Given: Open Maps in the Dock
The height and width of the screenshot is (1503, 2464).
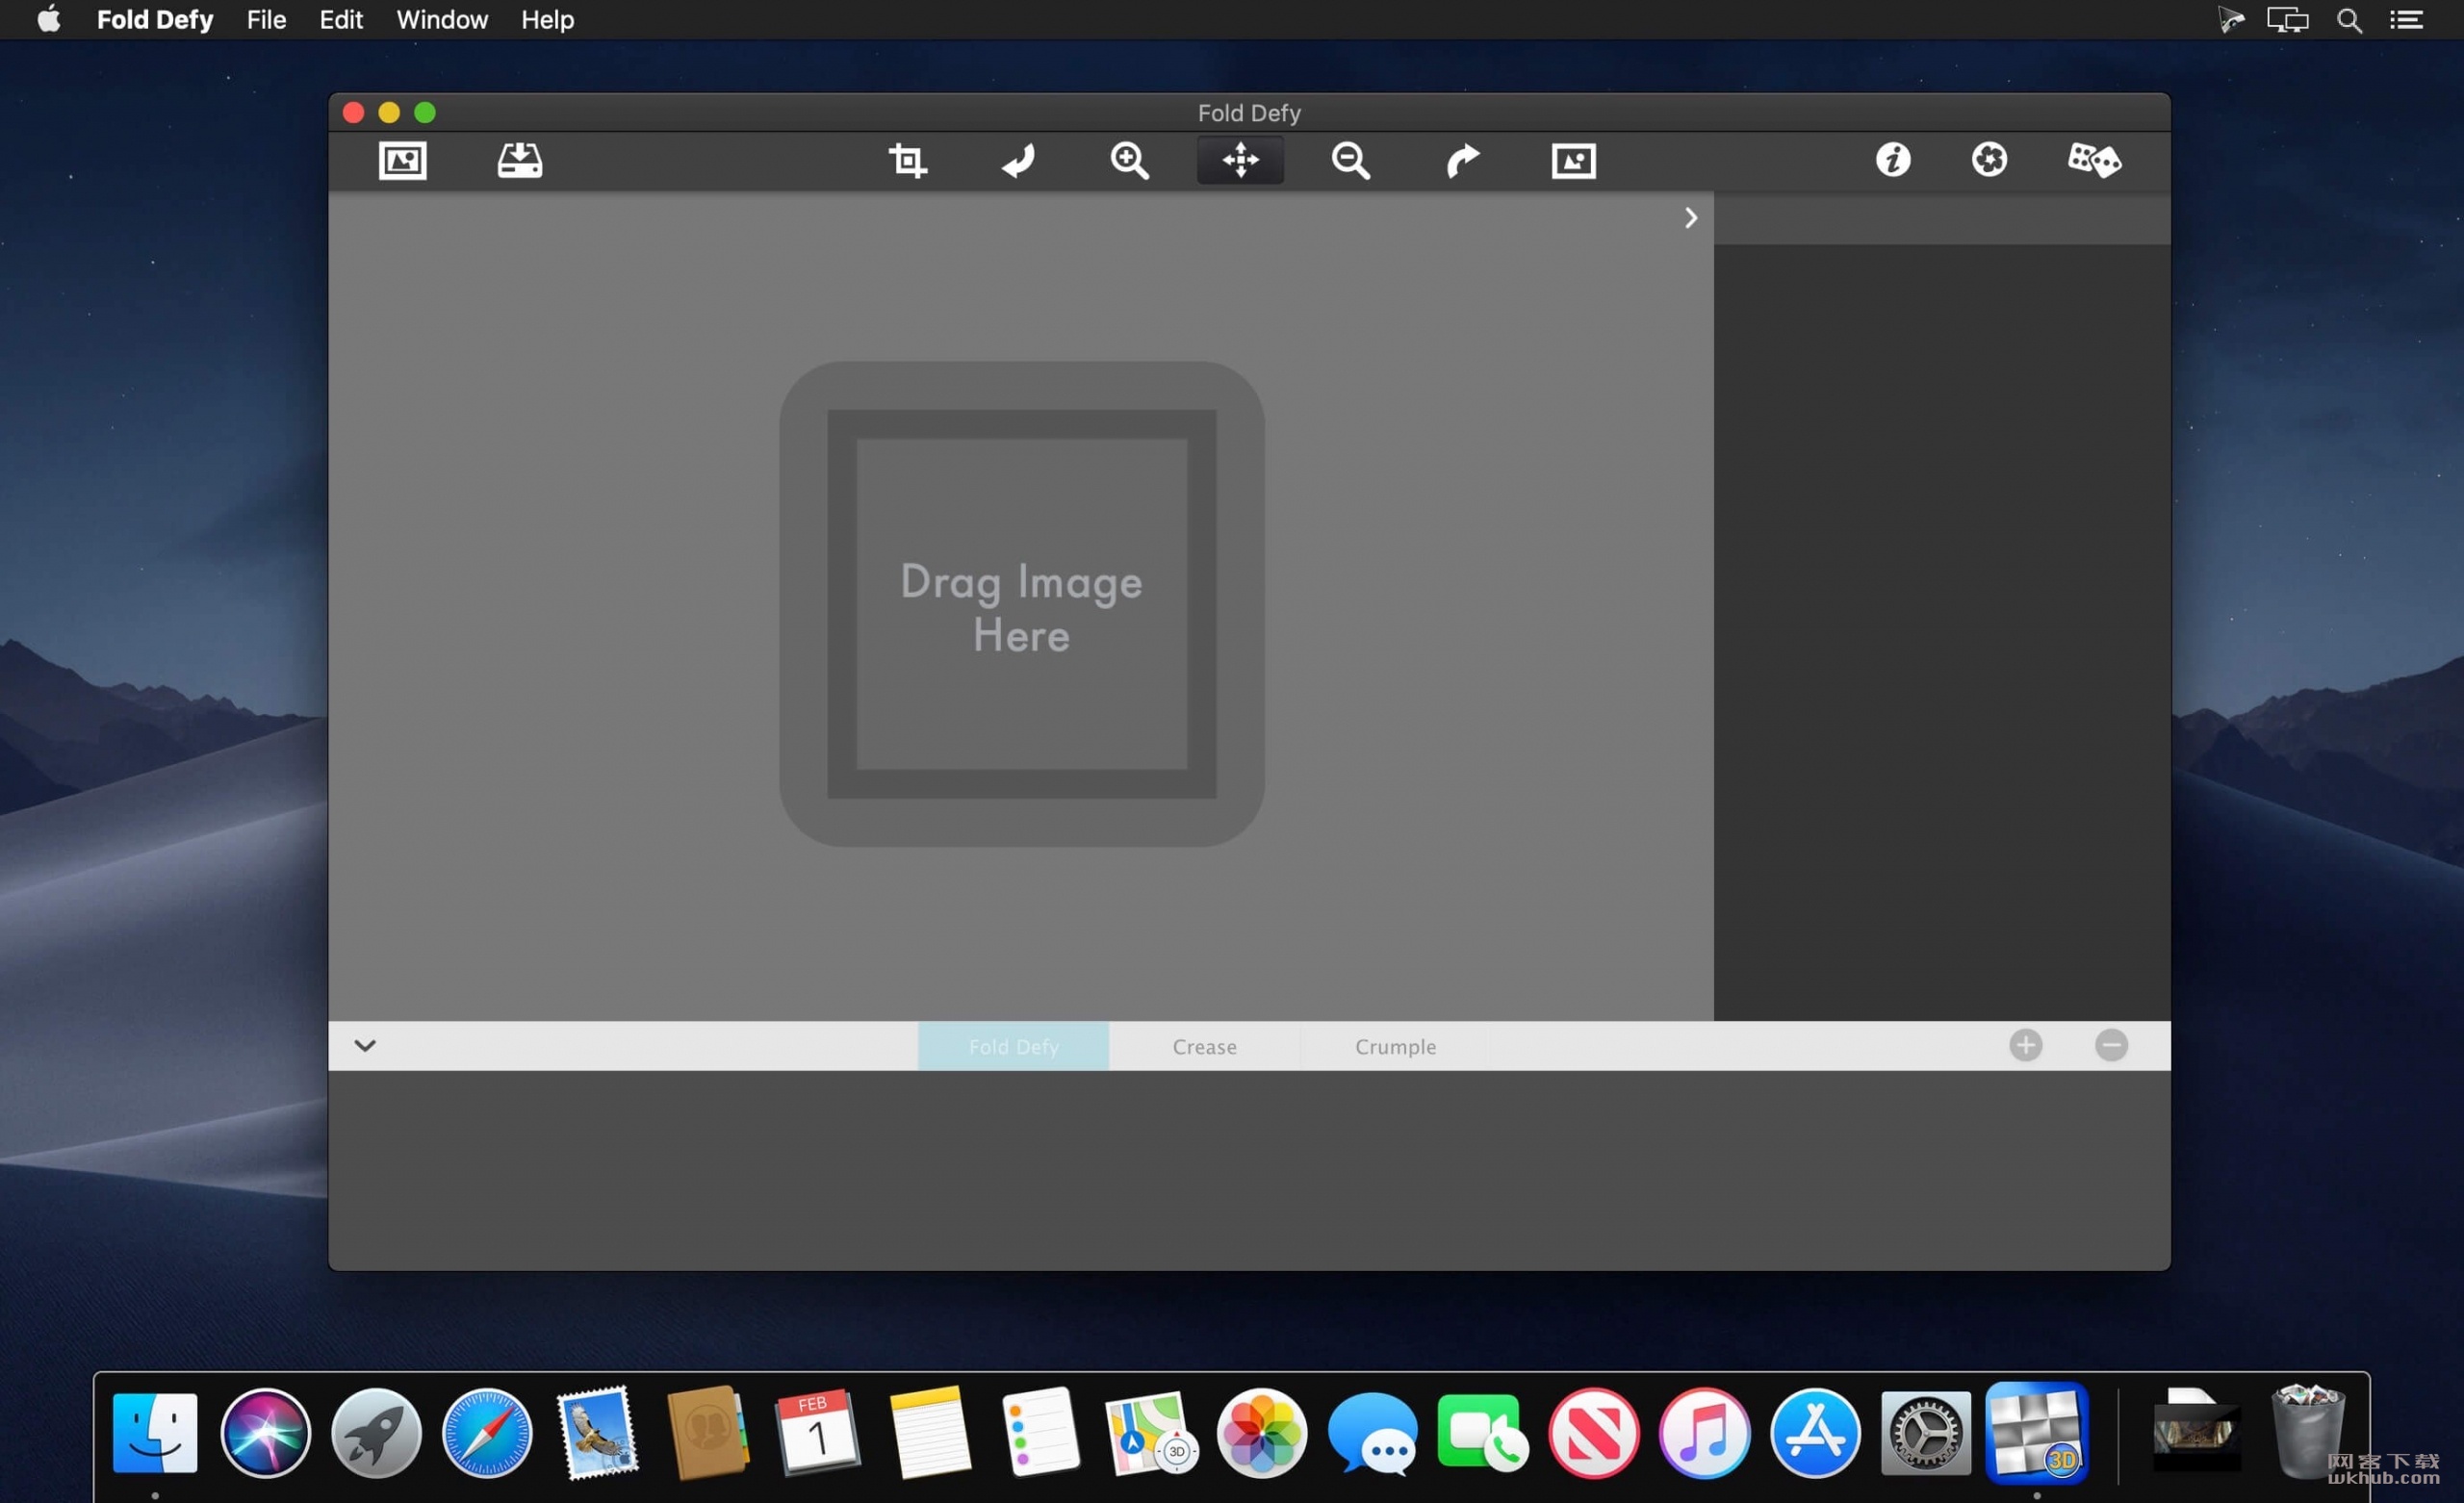Looking at the screenshot, I should click(x=1151, y=1433).
